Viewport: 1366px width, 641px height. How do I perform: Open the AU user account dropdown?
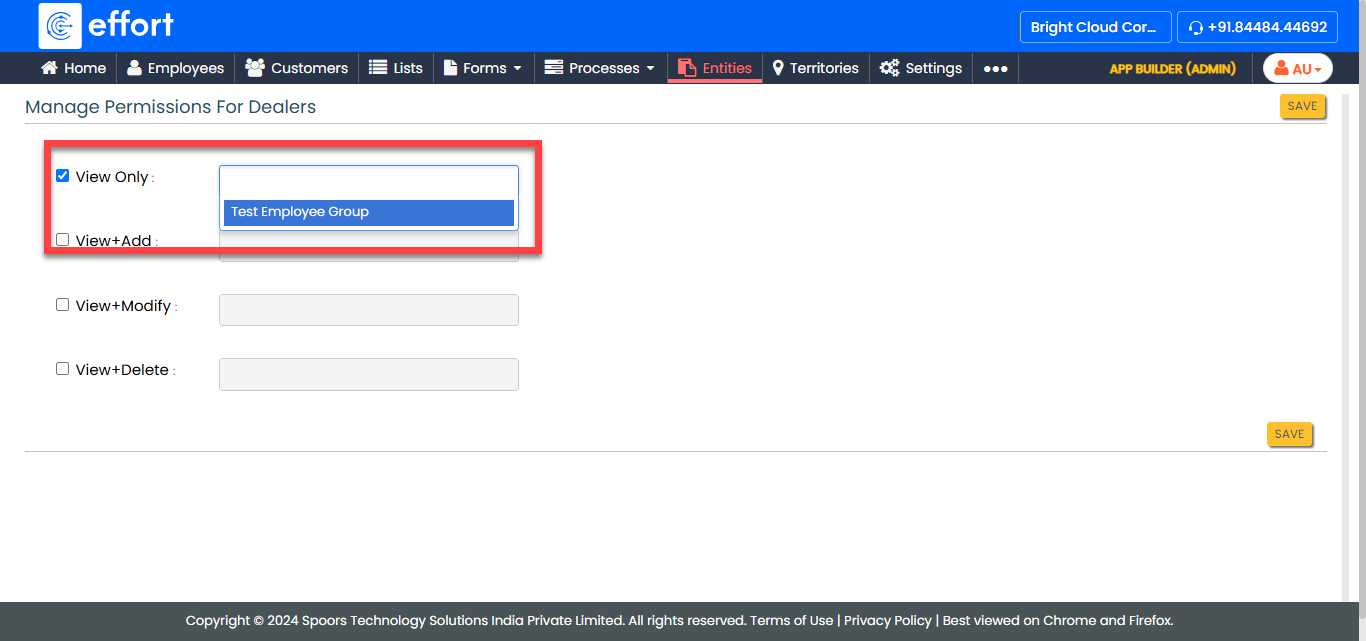tap(1297, 68)
